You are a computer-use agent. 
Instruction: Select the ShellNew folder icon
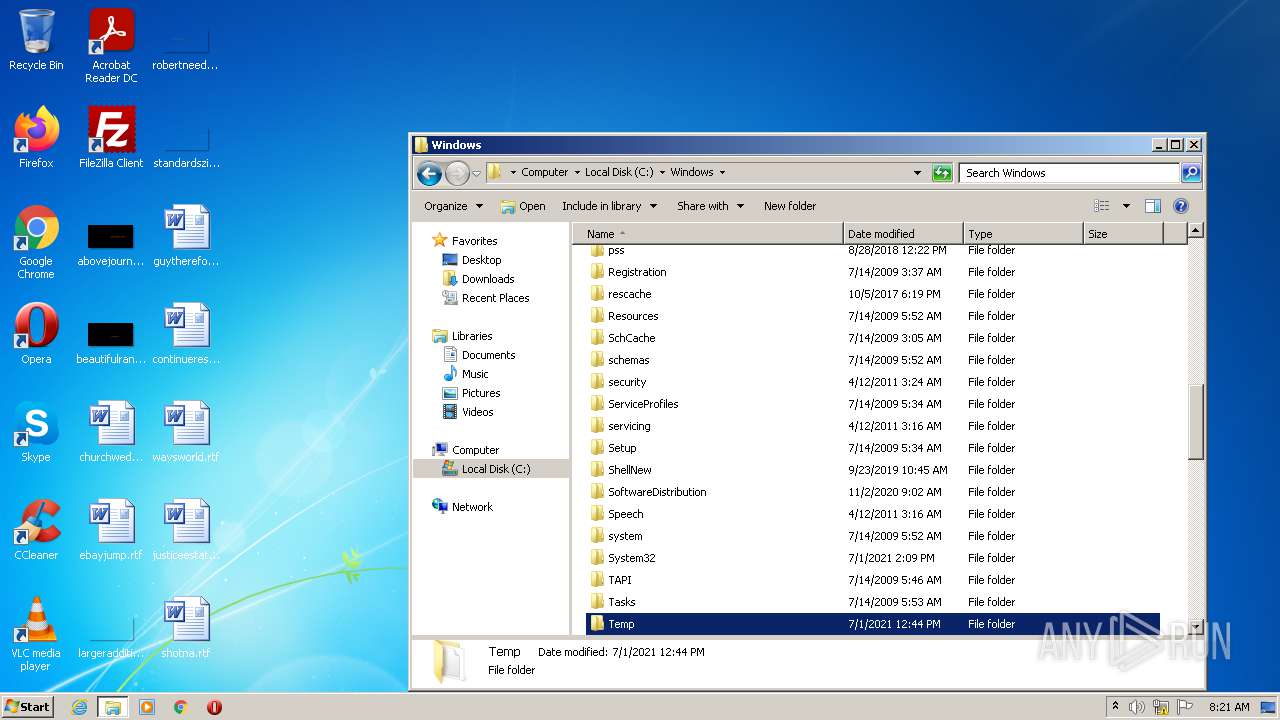tap(597, 470)
